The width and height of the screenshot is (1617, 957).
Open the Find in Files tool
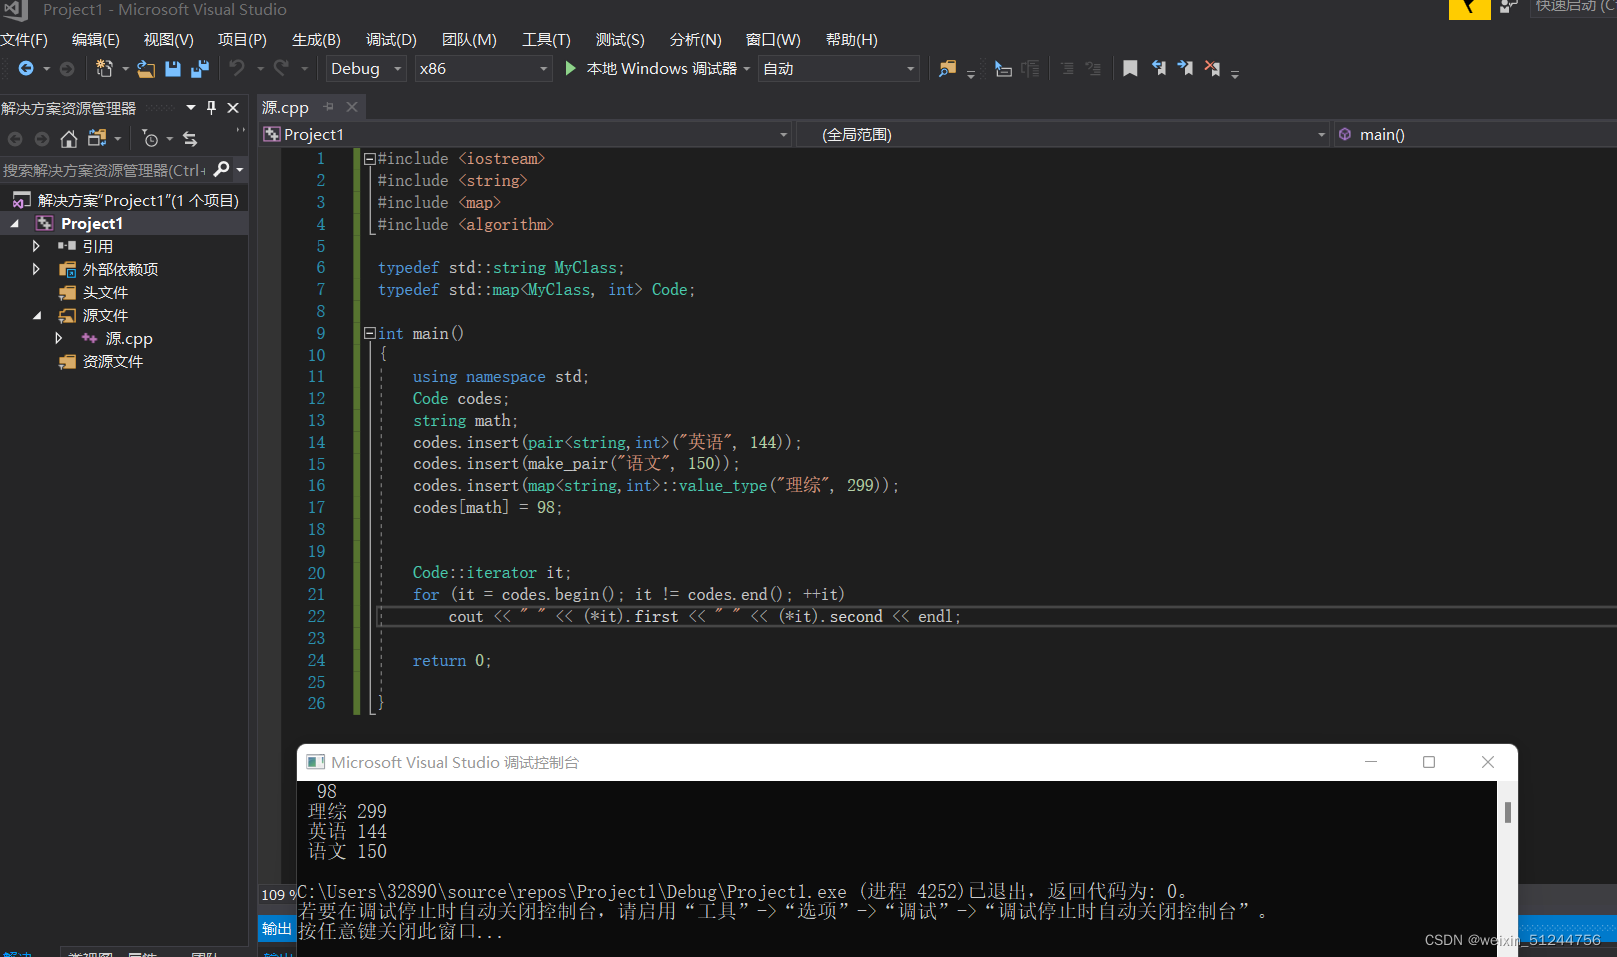pos(946,68)
